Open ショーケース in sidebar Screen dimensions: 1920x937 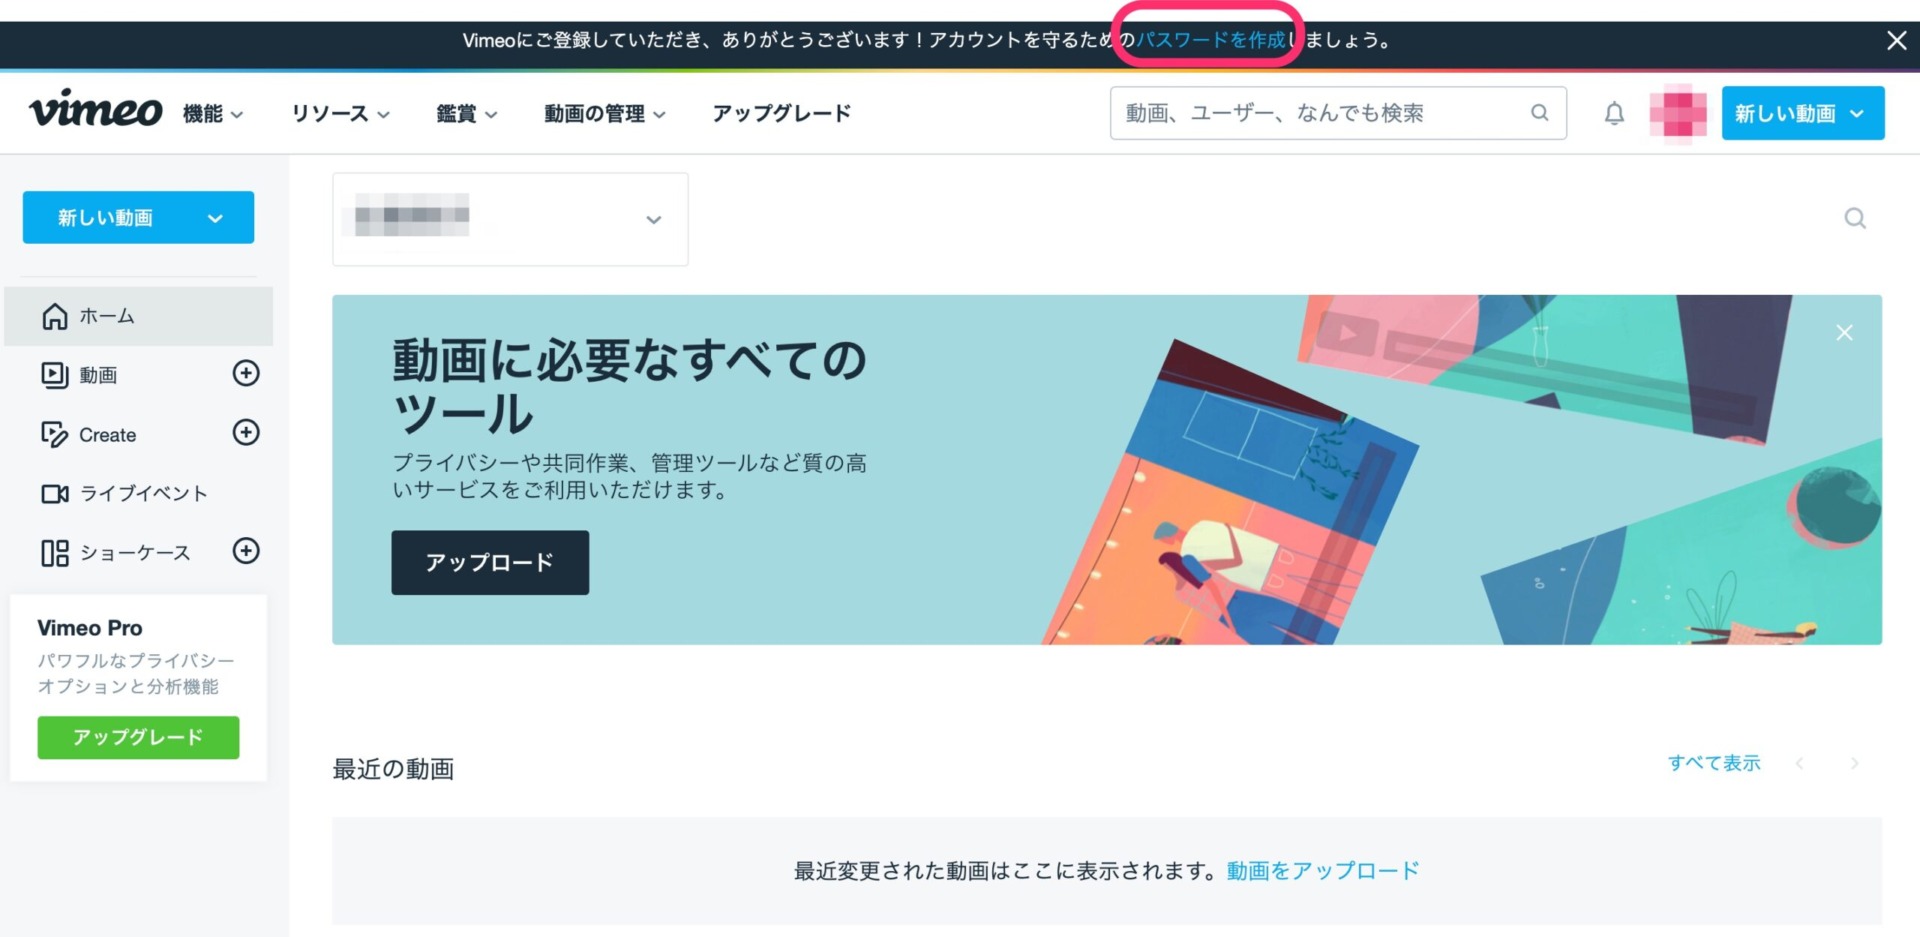pos(115,552)
